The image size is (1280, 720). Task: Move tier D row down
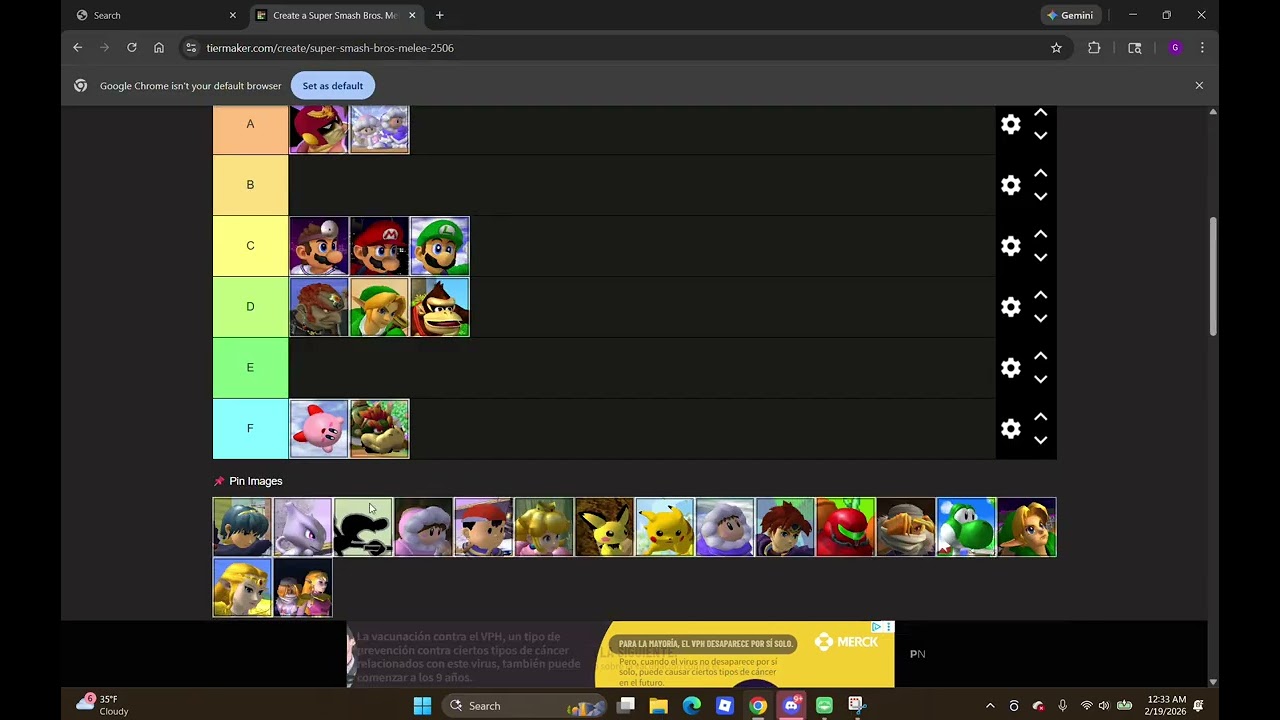[x=1040, y=319]
